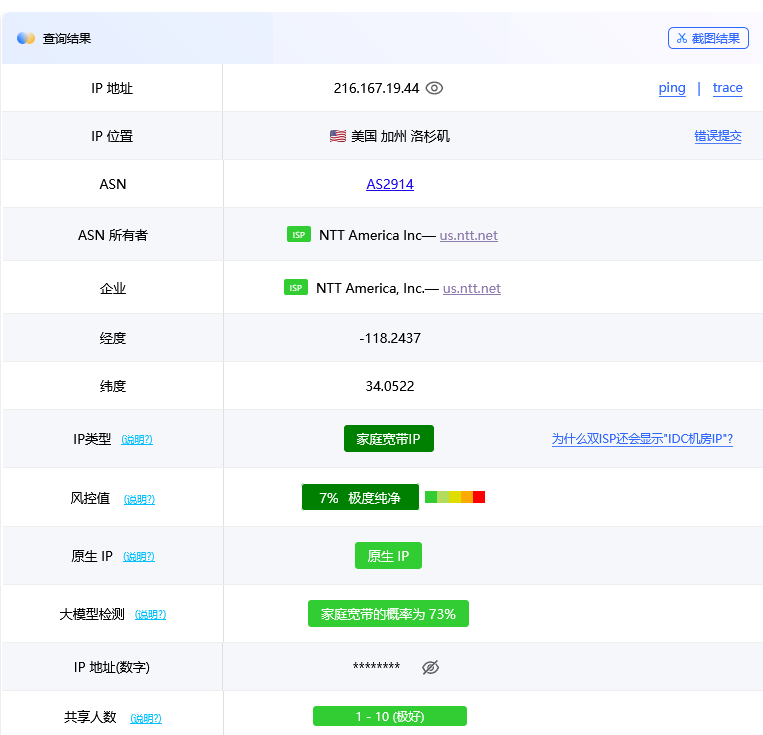
Task: Click the 经度 row label
Action: 113,338
